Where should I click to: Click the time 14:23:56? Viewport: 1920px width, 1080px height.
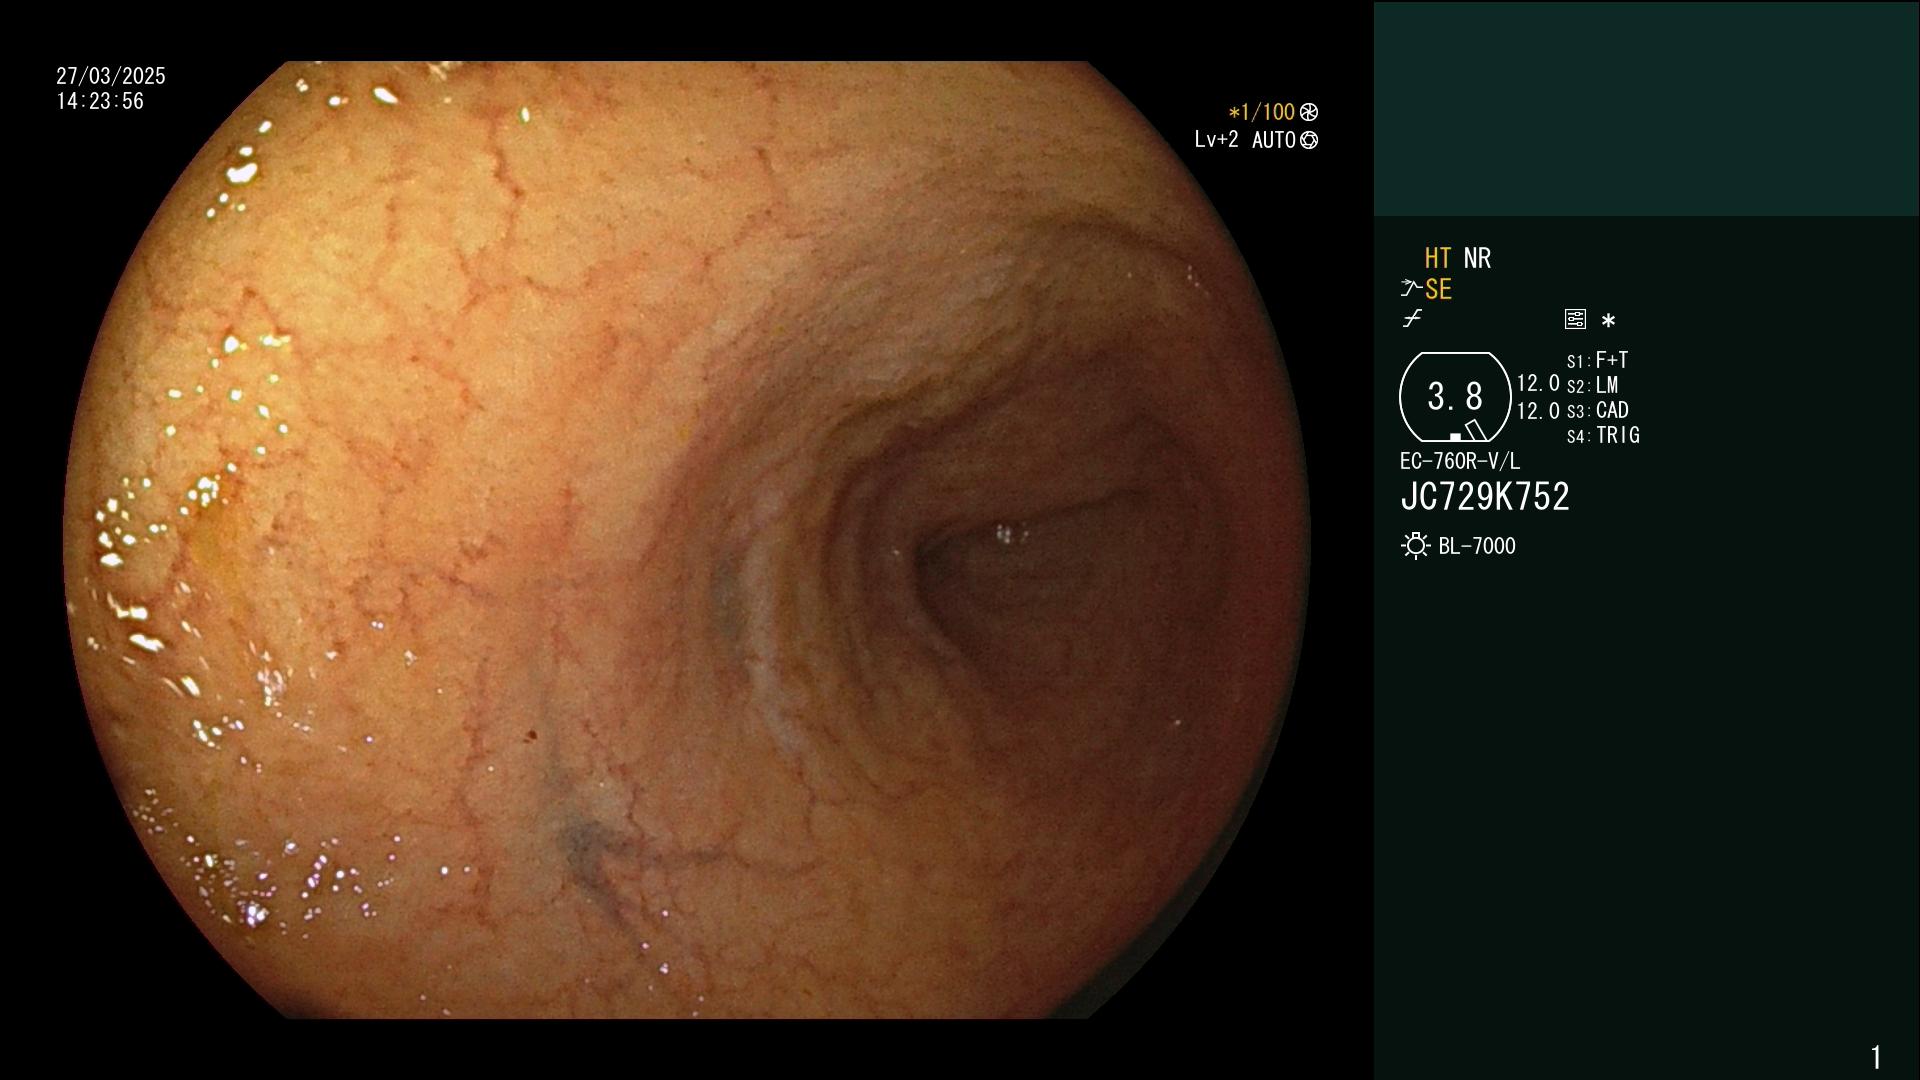coord(100,101)
